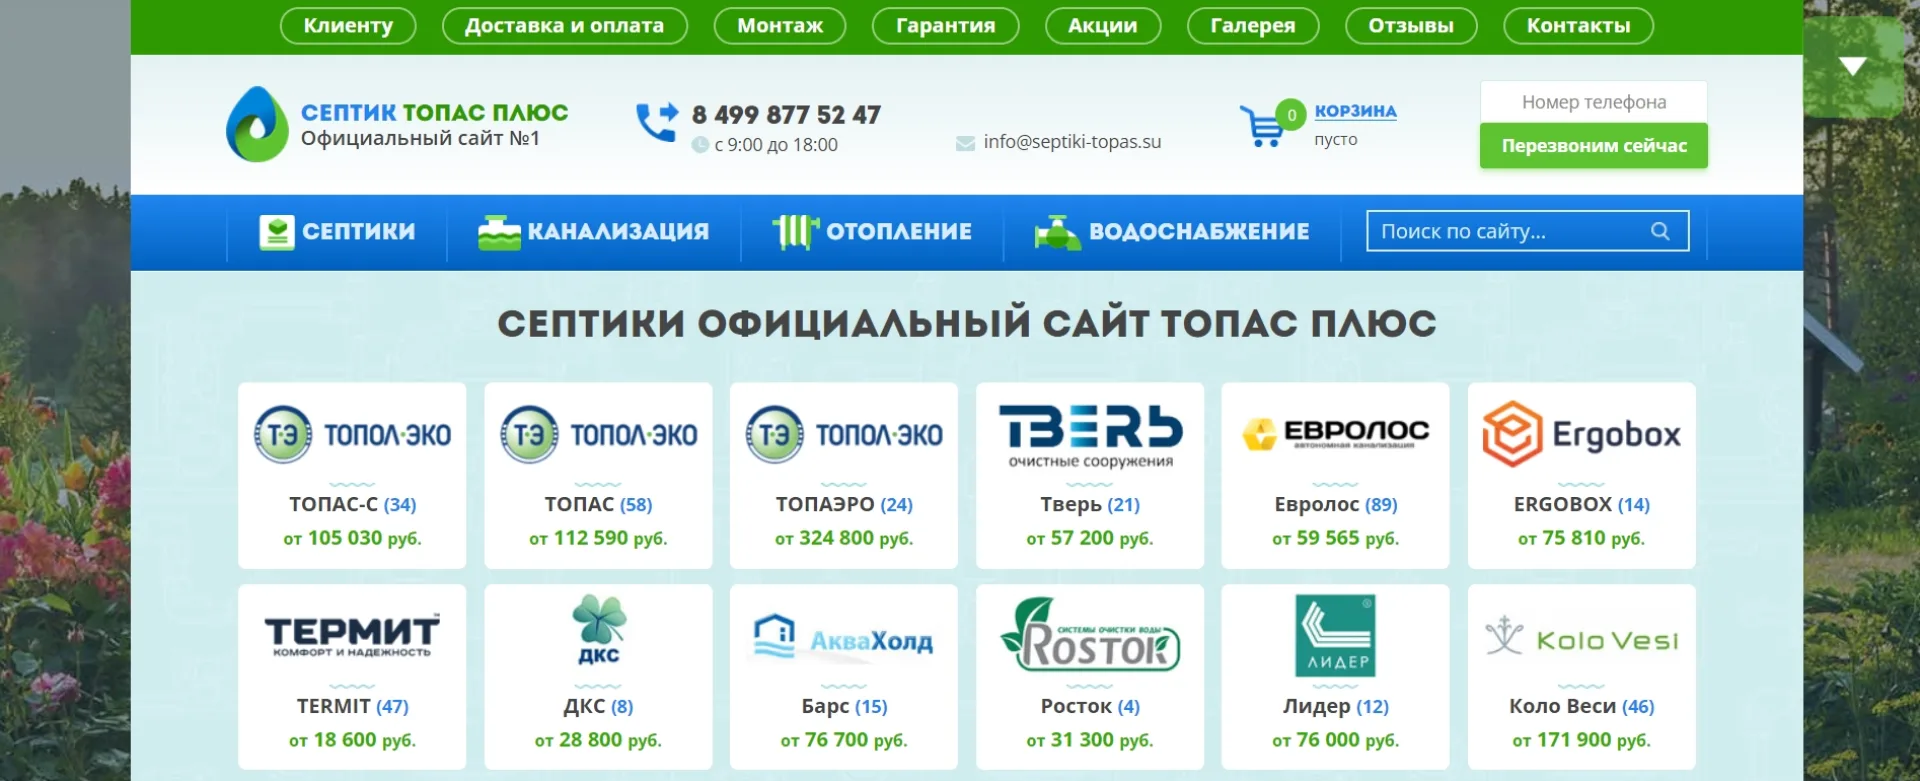The width and height of the screenshot is (1920, 781).
Task: Click the Ergobox brand logo
Action: point(1581,434)
